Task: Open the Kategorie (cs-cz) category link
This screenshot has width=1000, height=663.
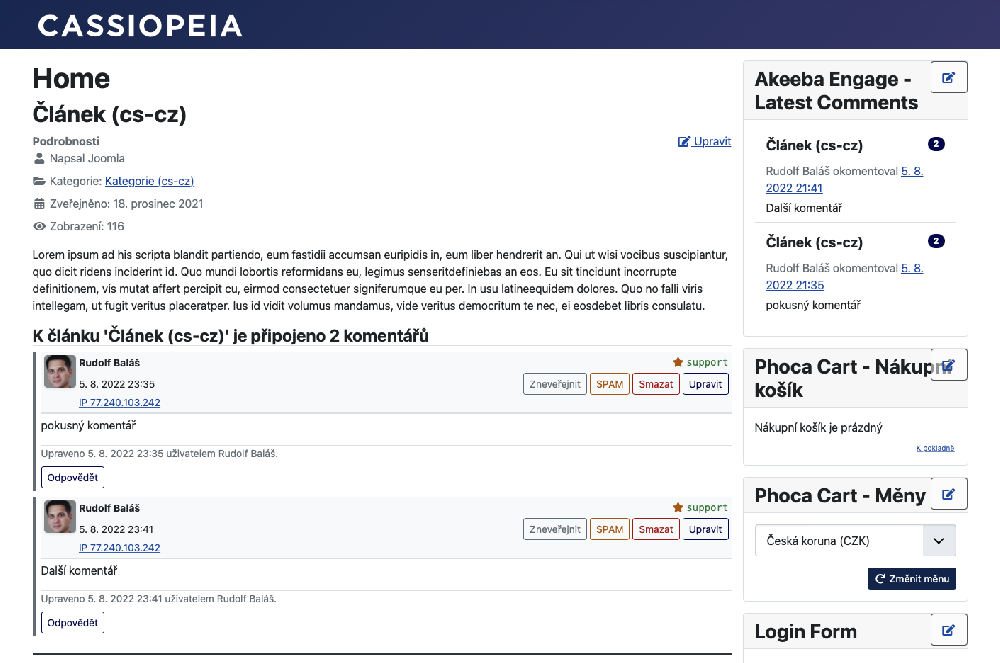Action: [x=149, y=181]
